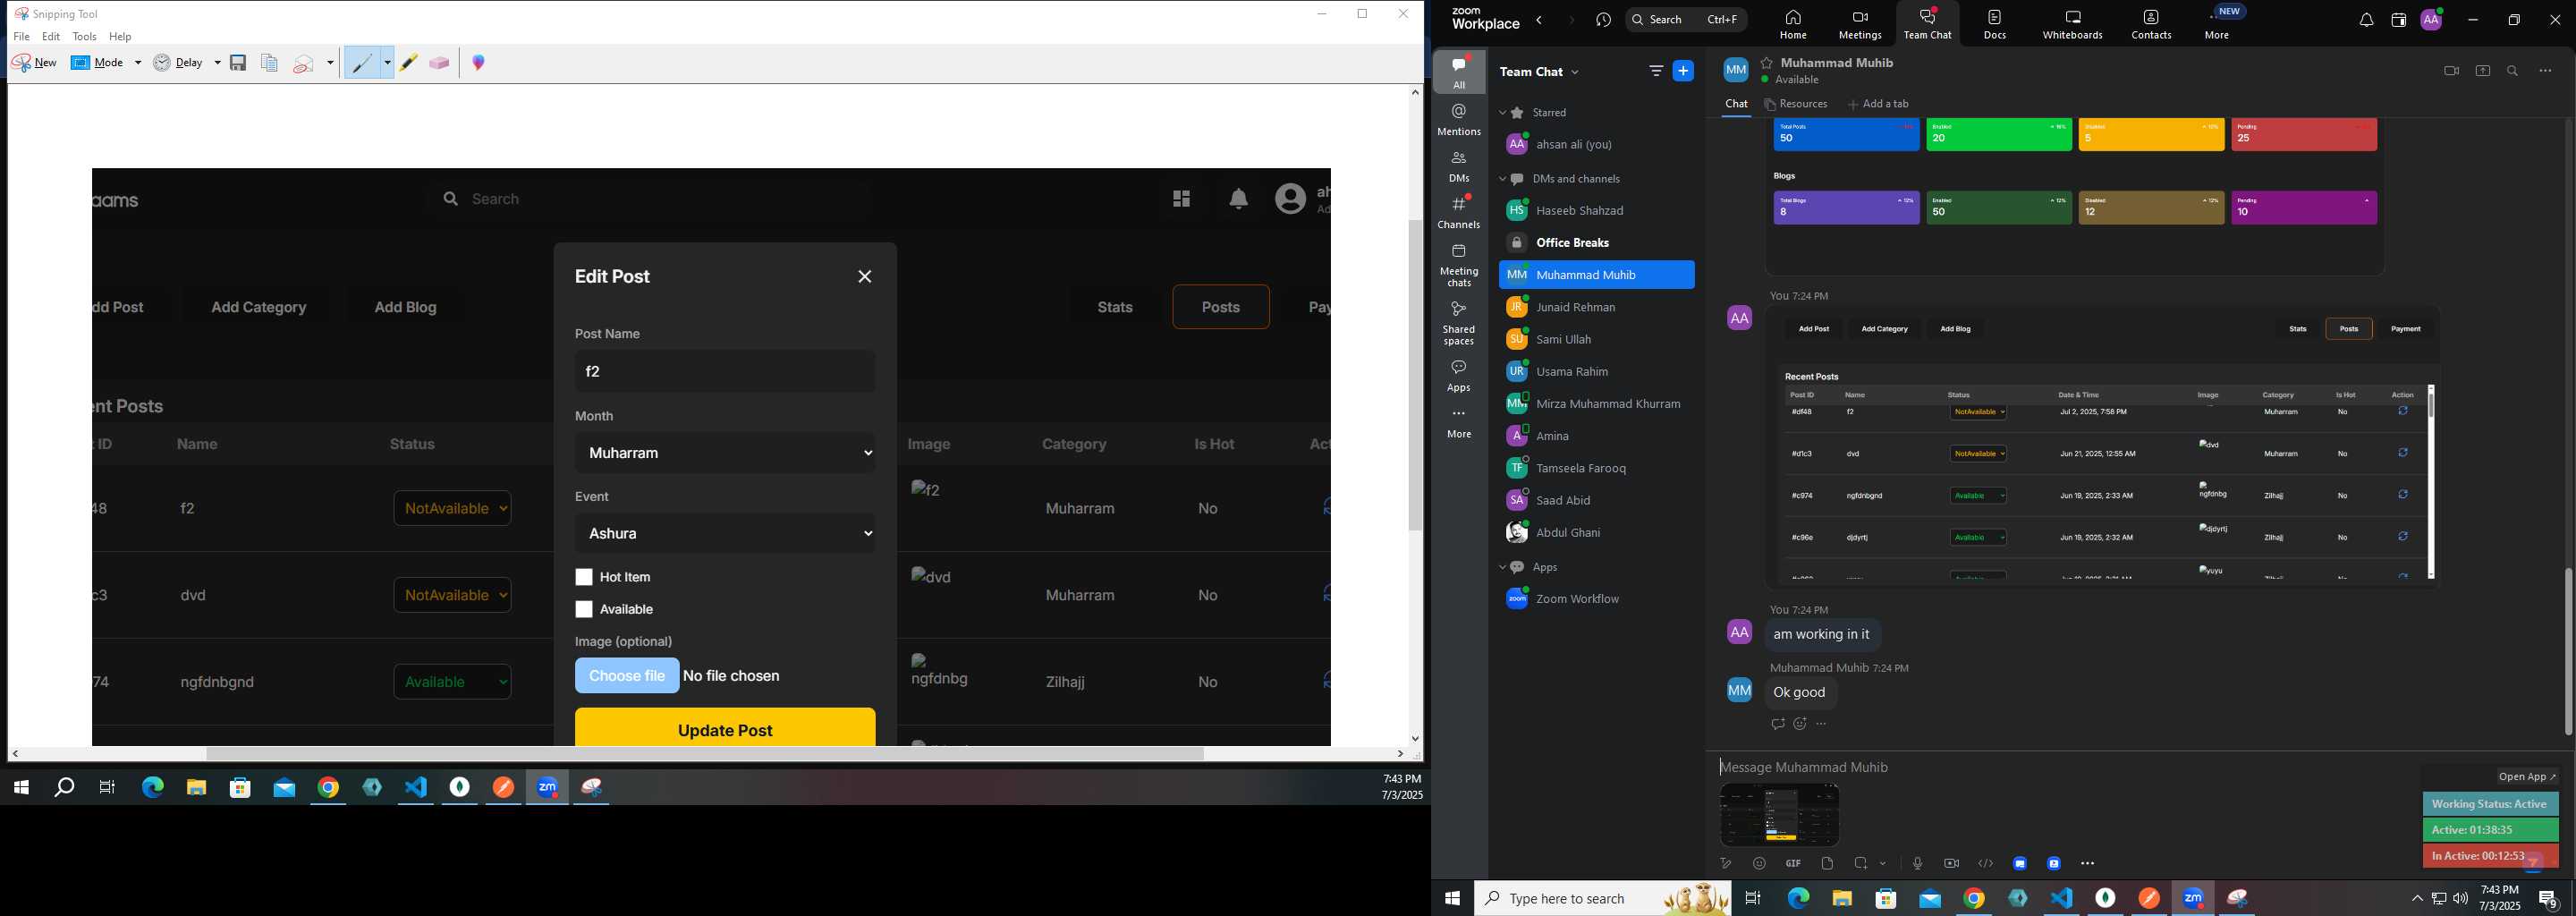Screen dimensions: 2576x916
Task: Switch to the Resources tab in chat
Action: (x=1797, y=104)
